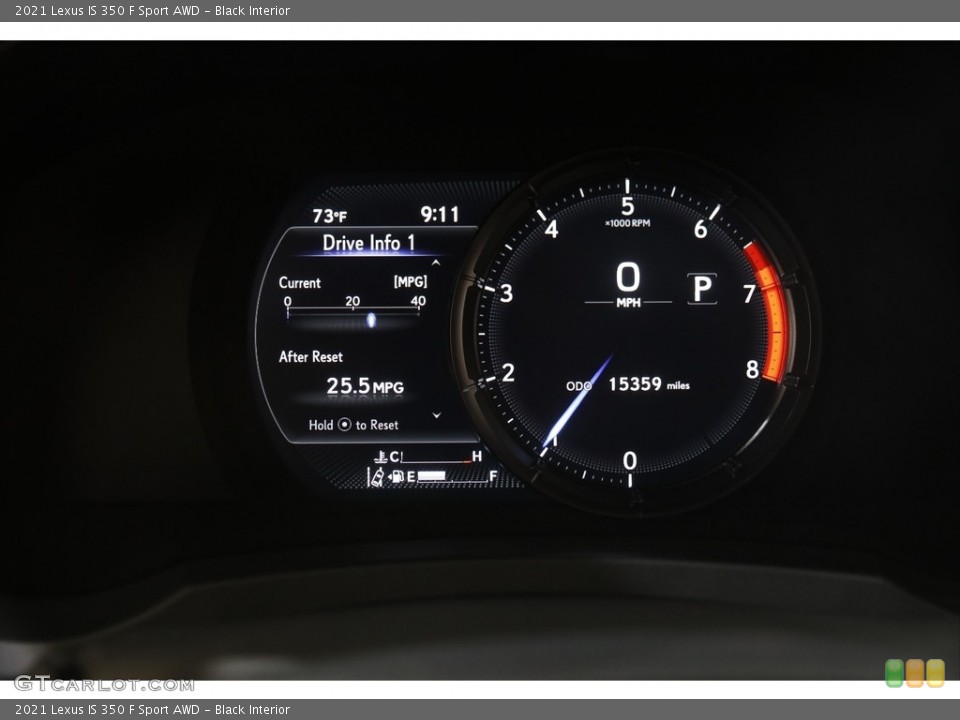Tap the current MPG slider marker
The height and width of the screenshot is (720, 960).
pos(371,320)
